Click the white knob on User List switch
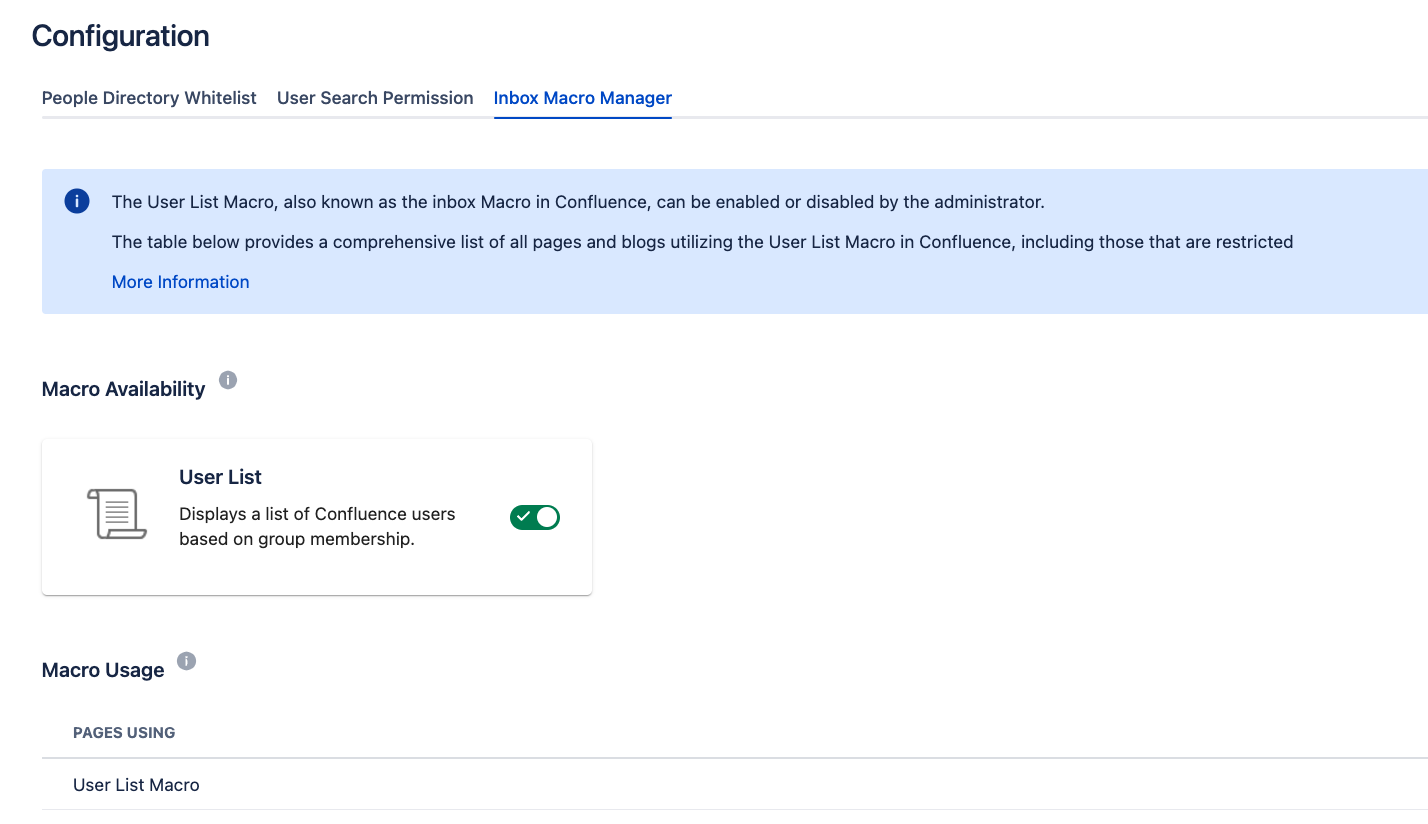The height and width of the screenshot is (824, 1428). [x=547, y=517]
